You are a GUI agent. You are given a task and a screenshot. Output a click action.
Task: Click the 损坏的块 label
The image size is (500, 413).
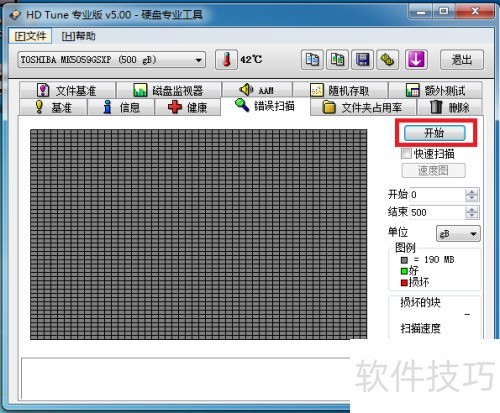tap(420, 302)
